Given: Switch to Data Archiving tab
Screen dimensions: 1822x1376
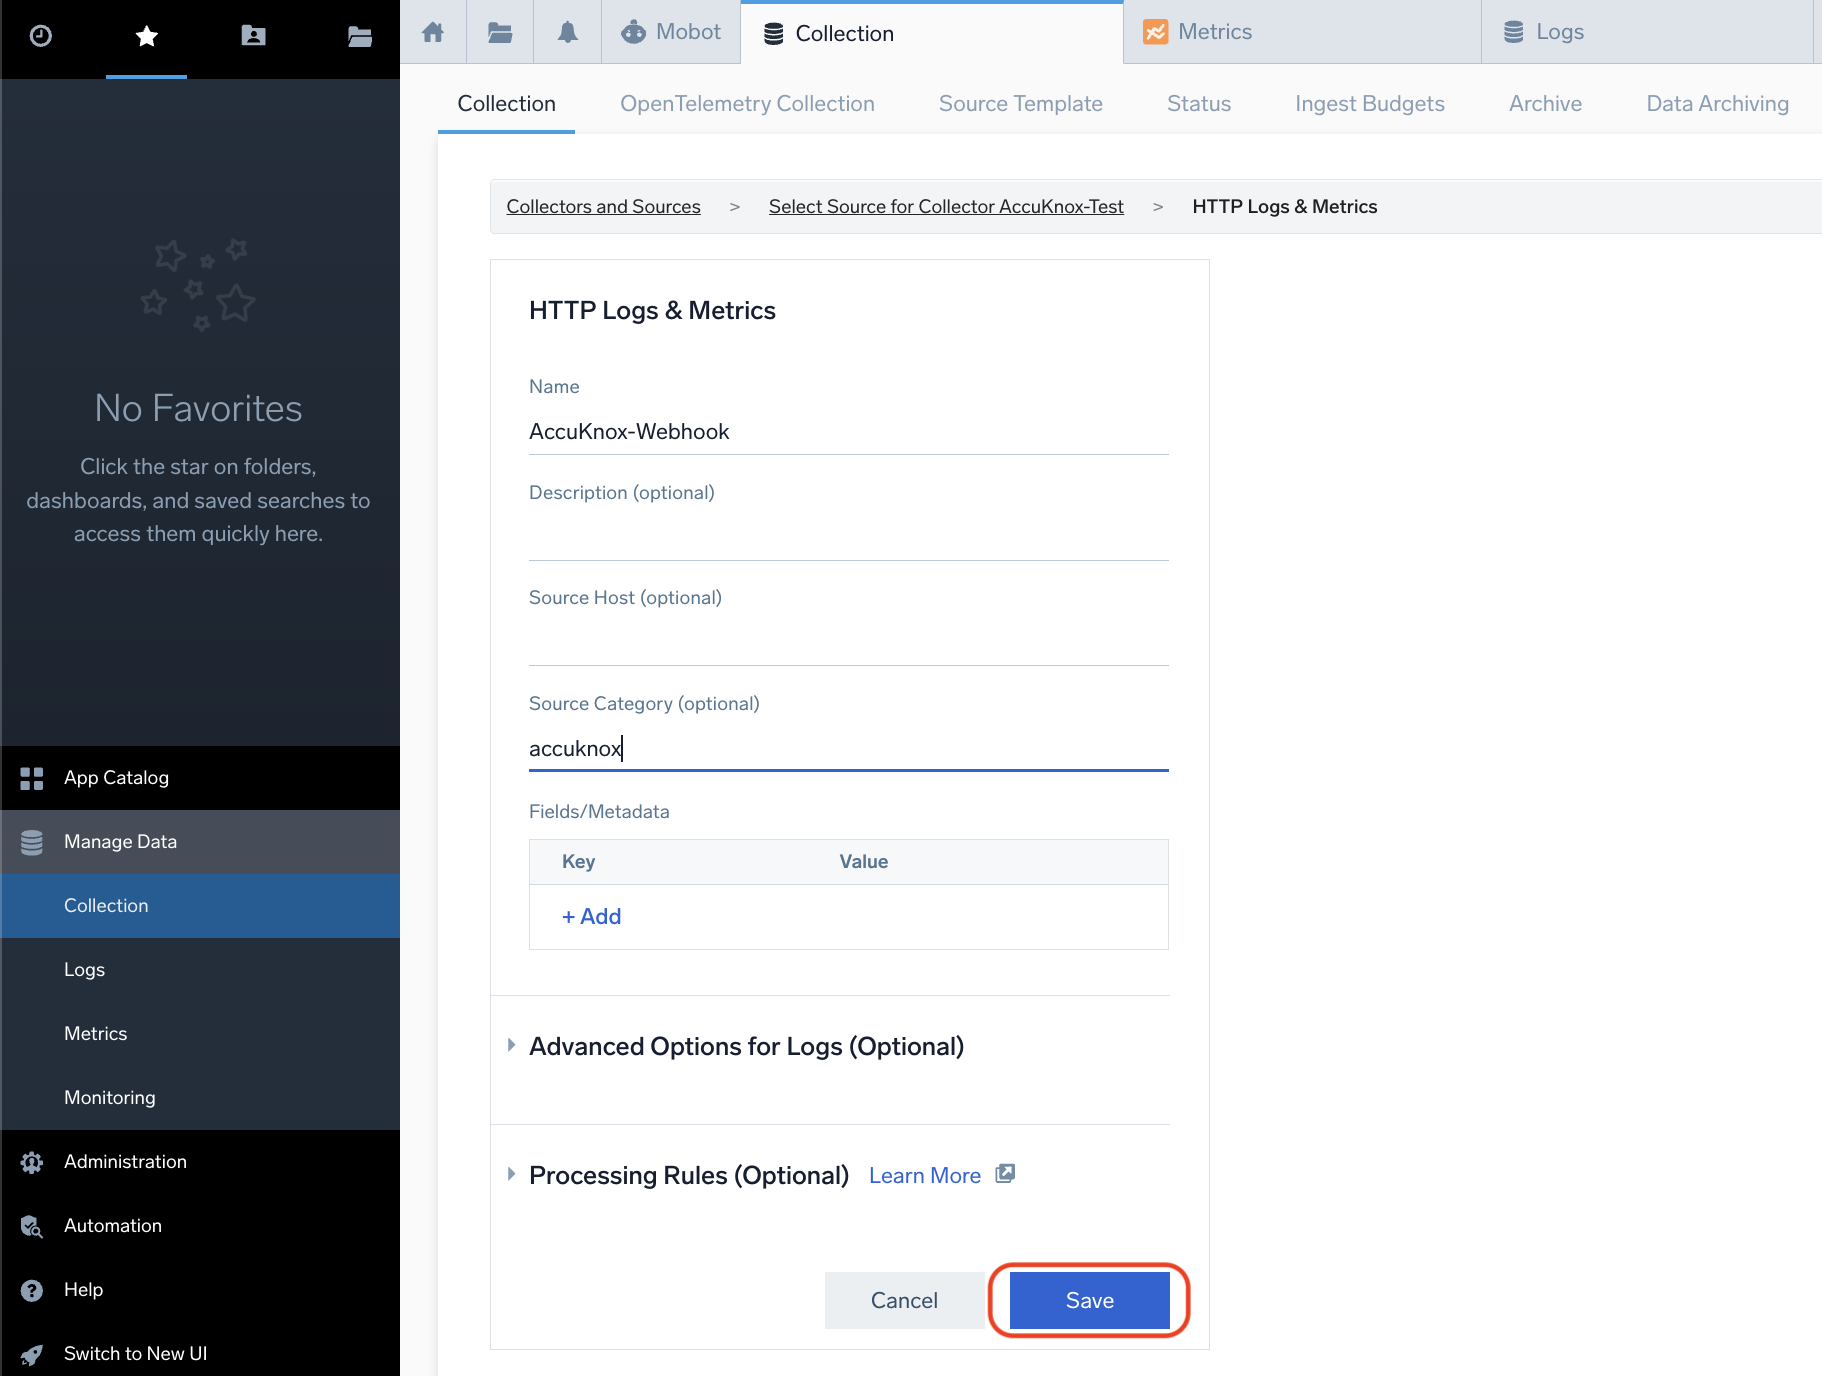Looking at the screenshot, I should pos(1717,104).
